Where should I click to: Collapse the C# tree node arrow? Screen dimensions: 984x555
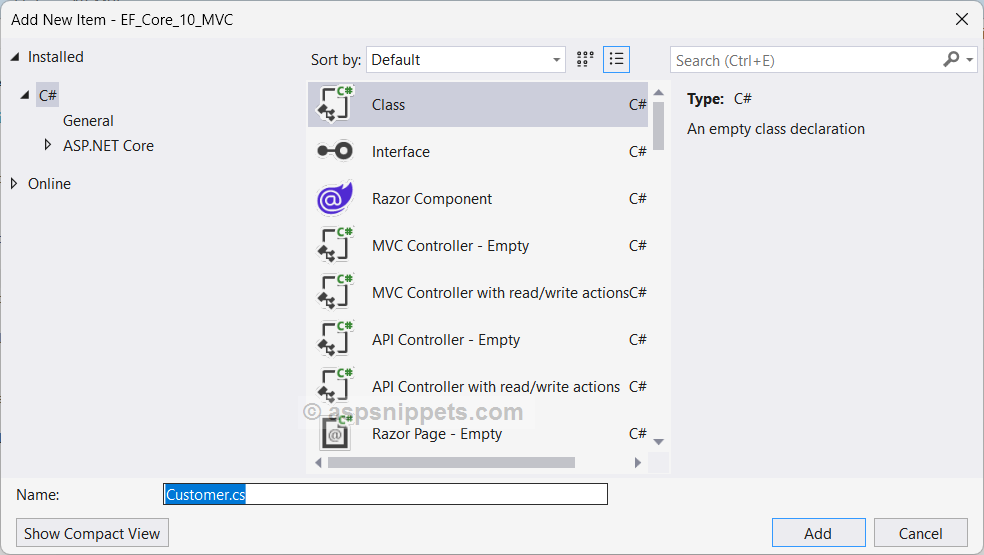coord(25,95)
